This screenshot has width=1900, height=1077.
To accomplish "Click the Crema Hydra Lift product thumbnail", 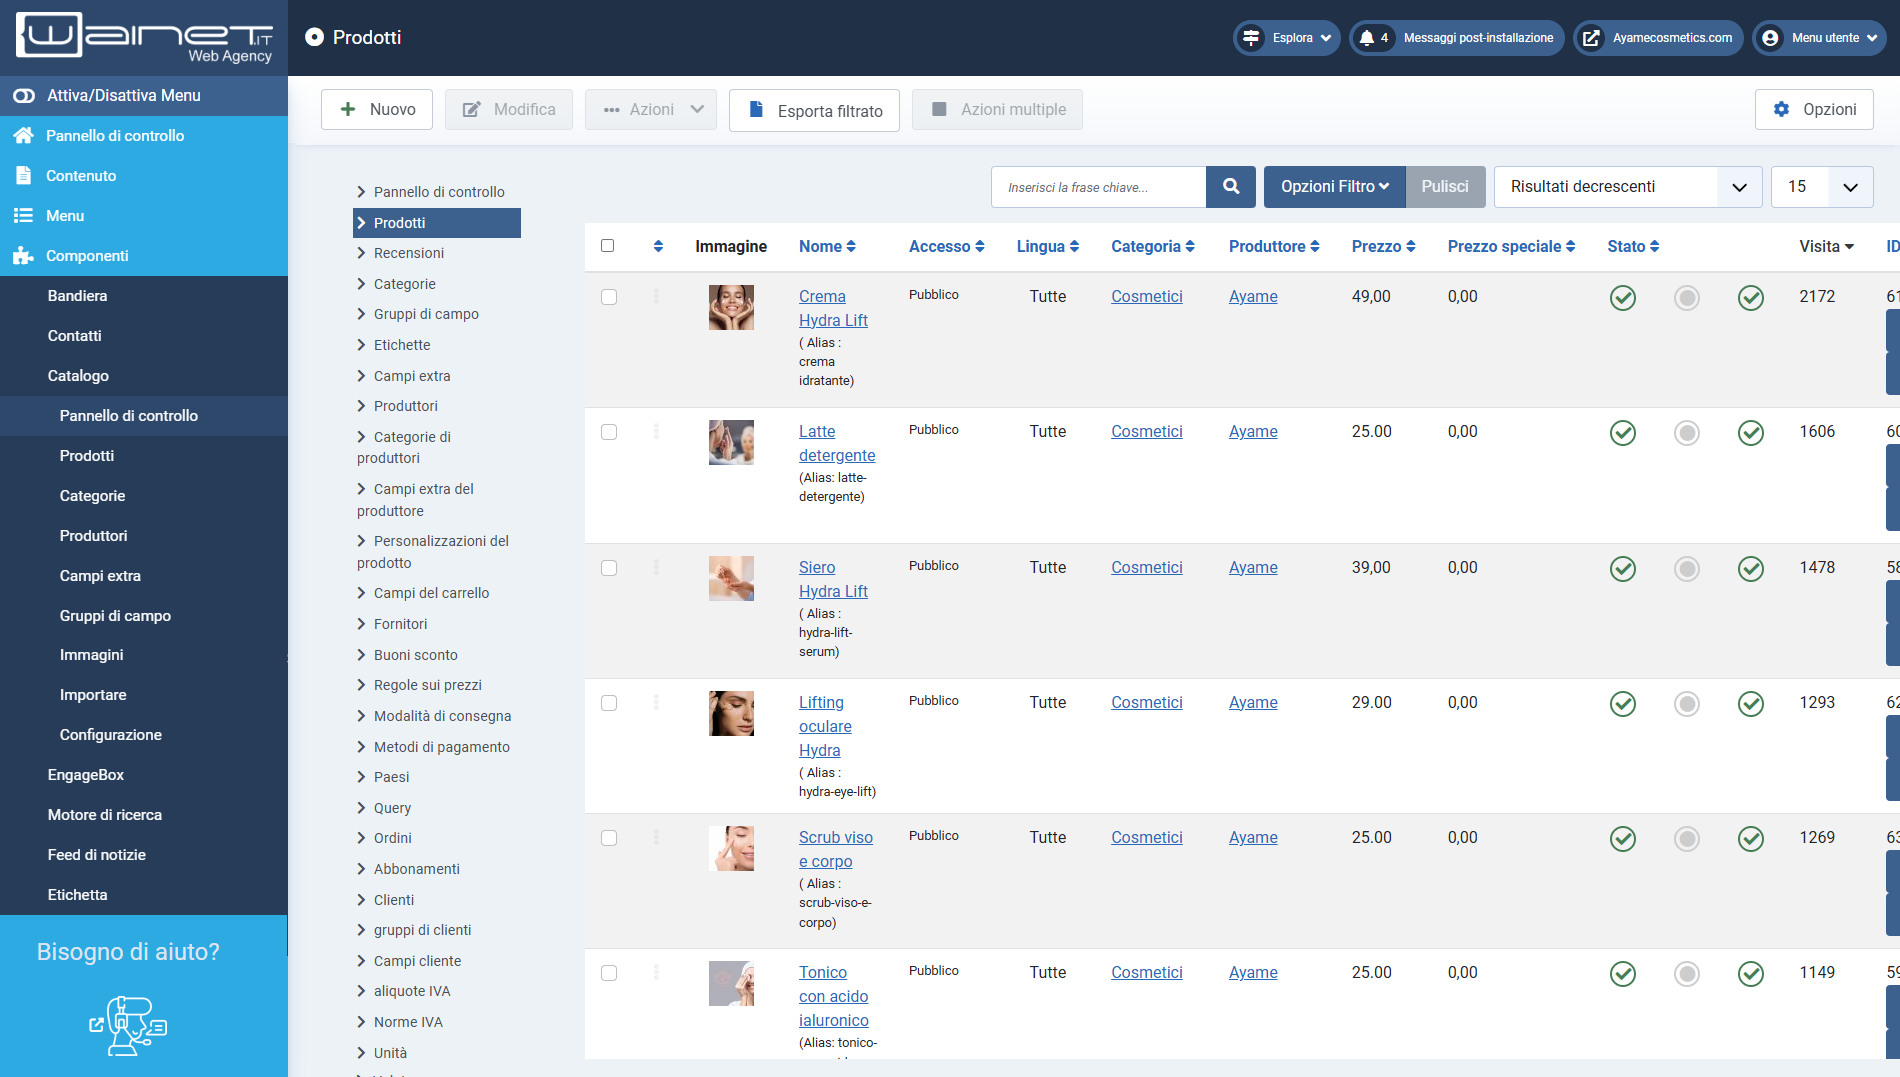I will pyautogui.click(x=731, y=307).
